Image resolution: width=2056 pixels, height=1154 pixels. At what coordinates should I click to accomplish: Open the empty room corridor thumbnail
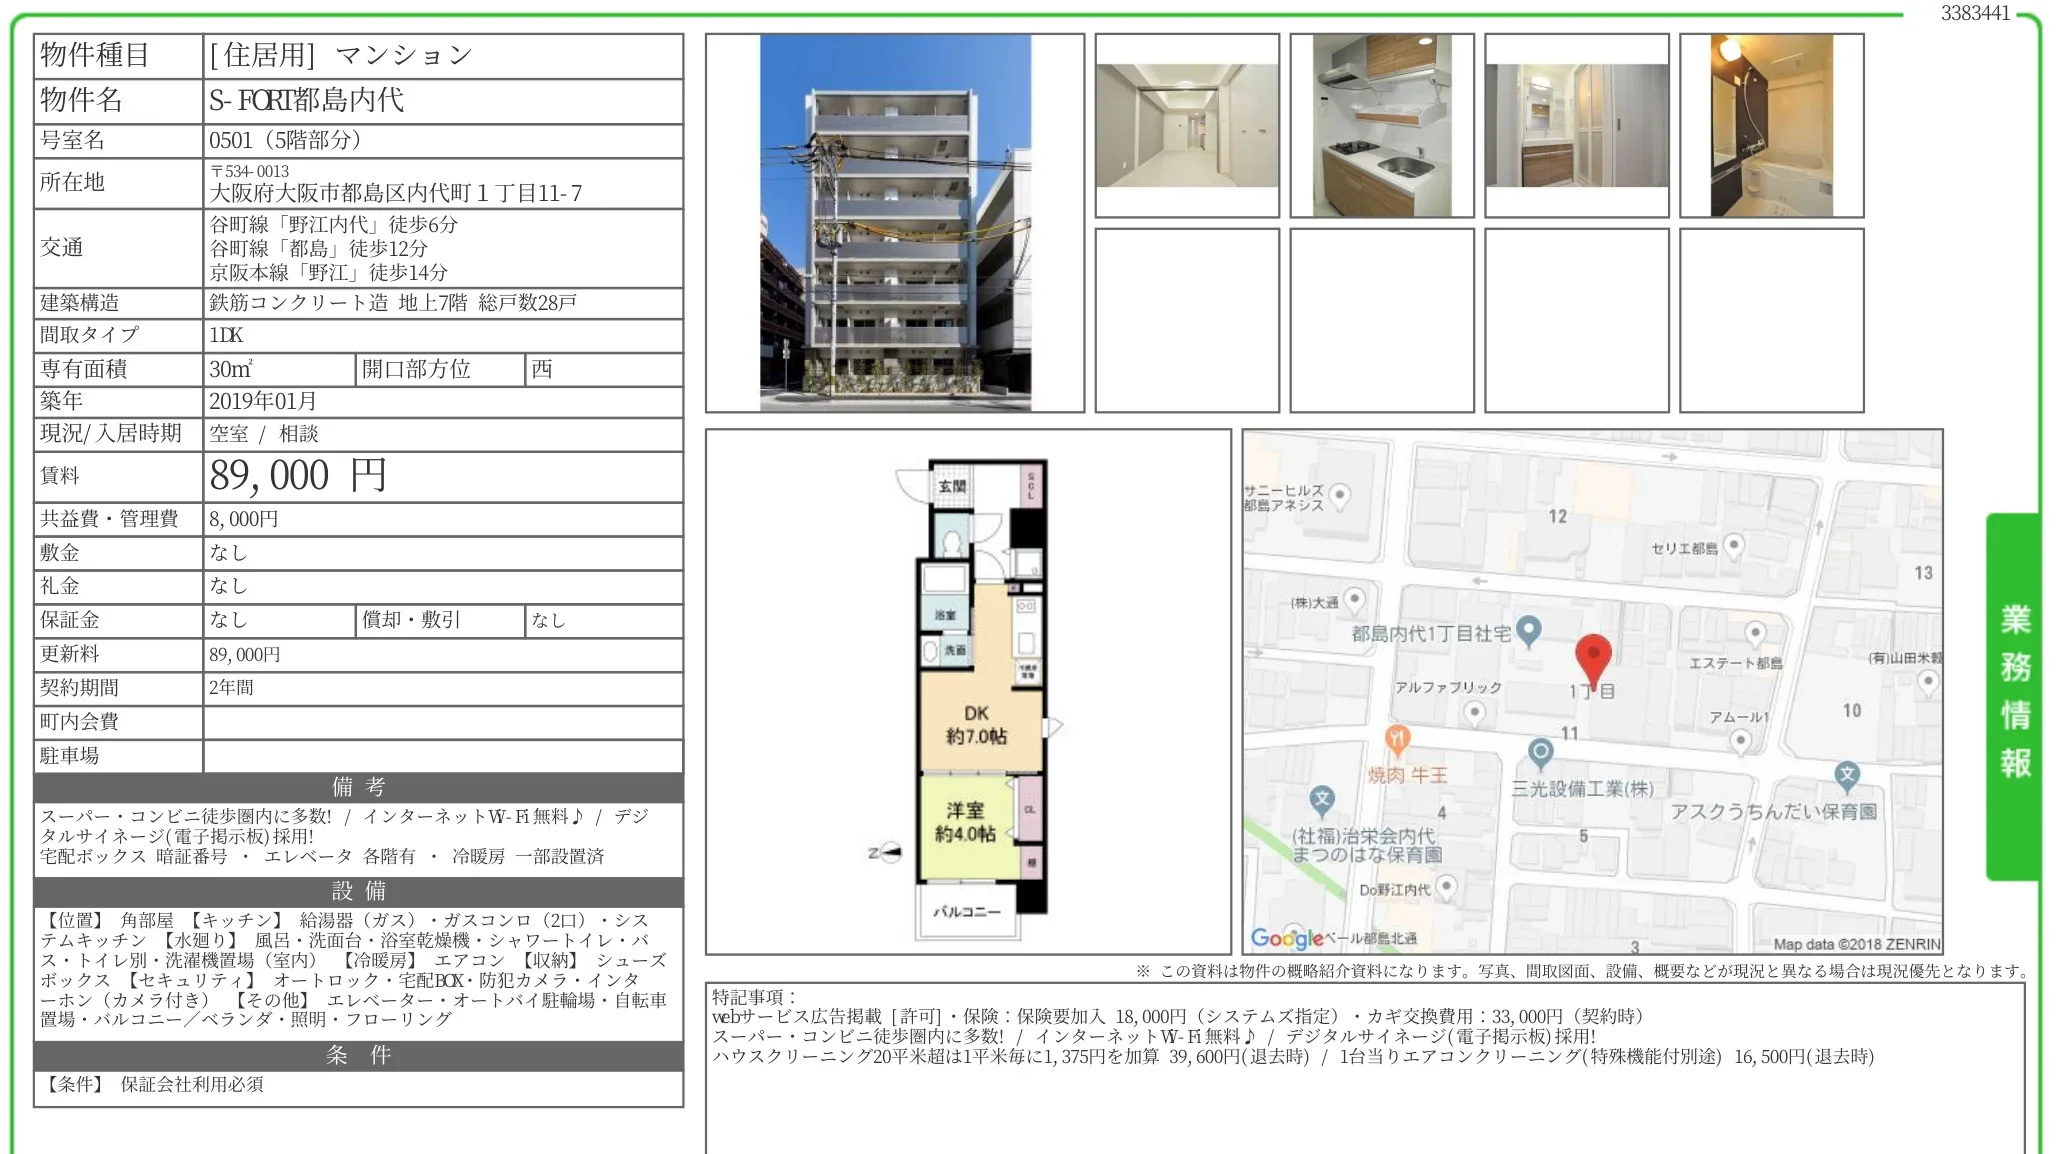1187,126
